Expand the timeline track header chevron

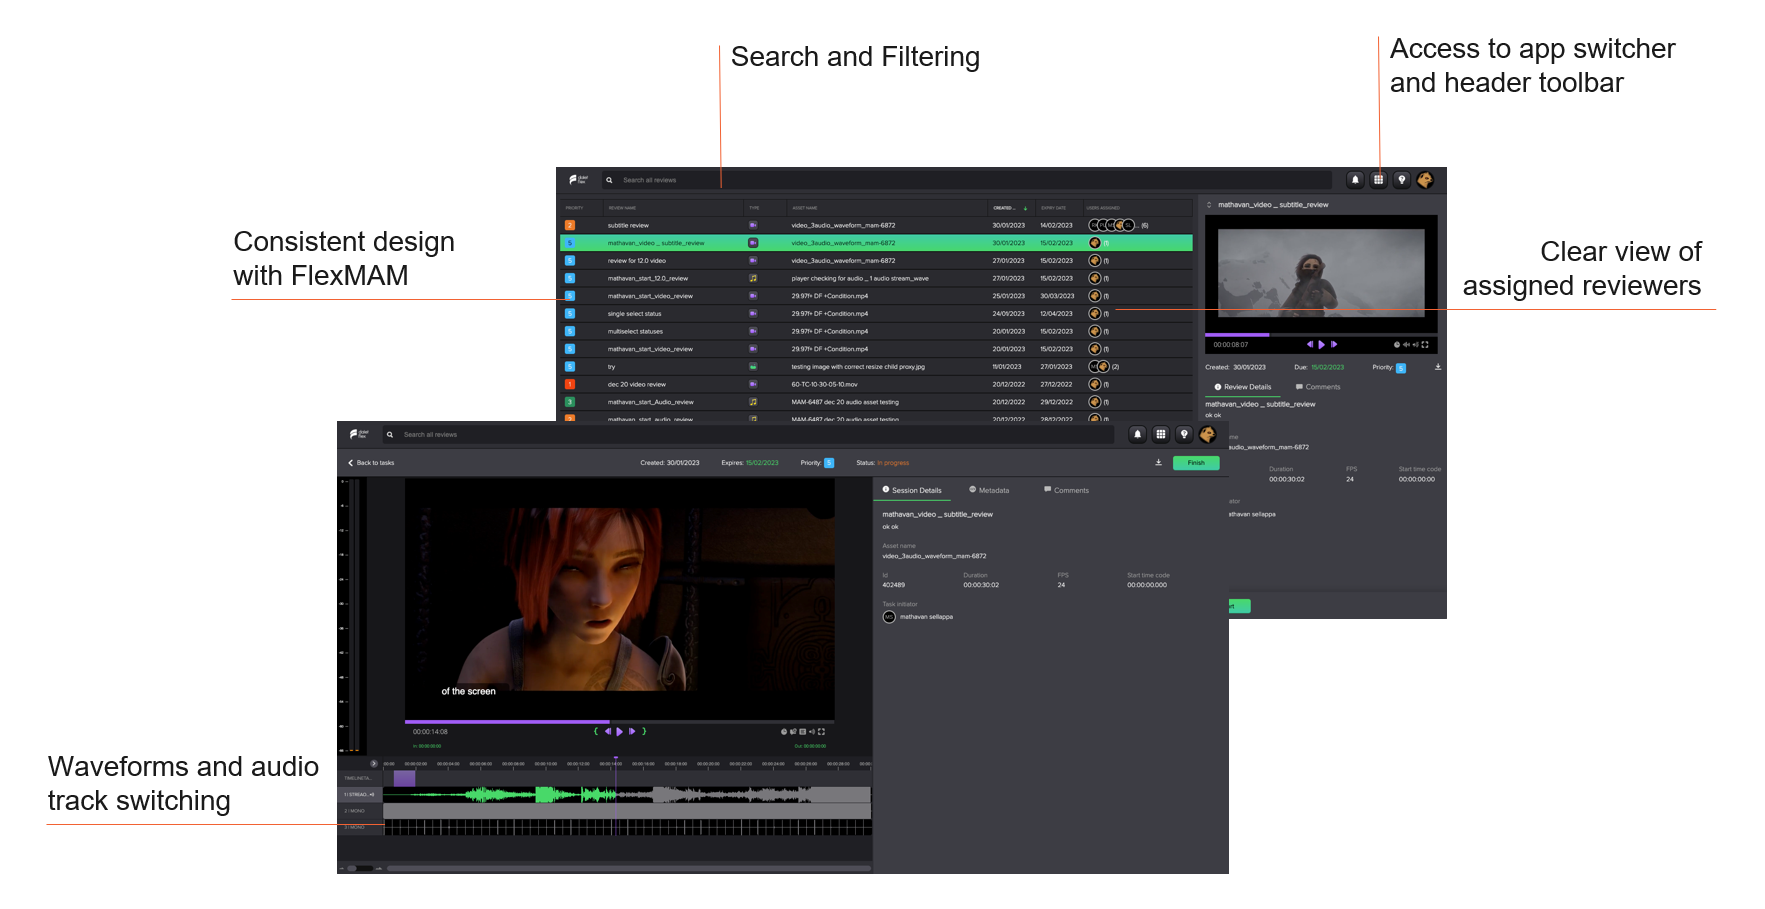pyautogui.click(x=374, y=764)
